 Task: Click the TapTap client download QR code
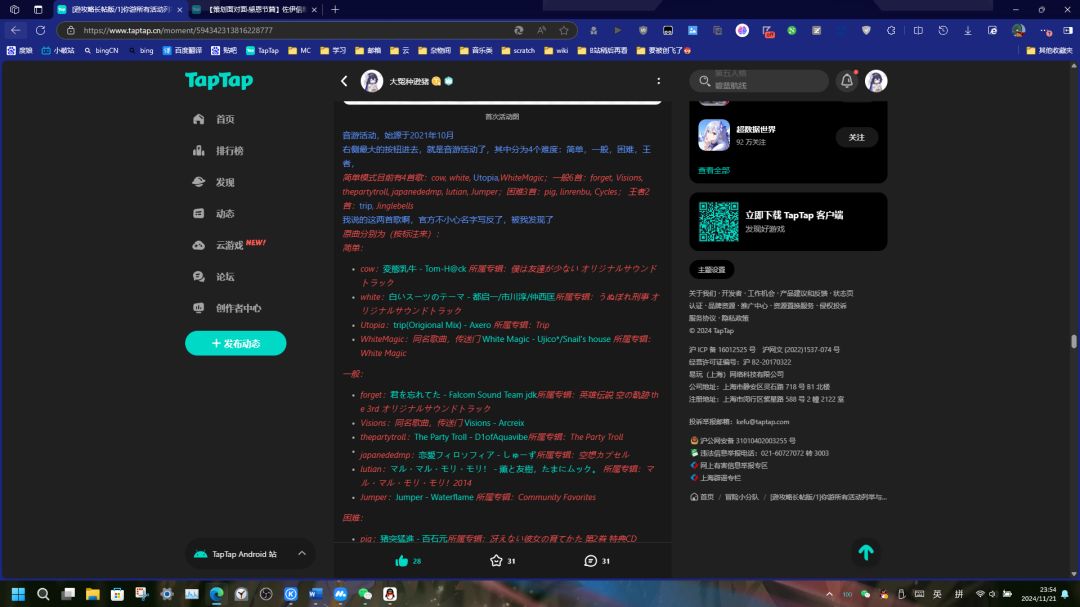pyautogui.click(x=718, y=222)
